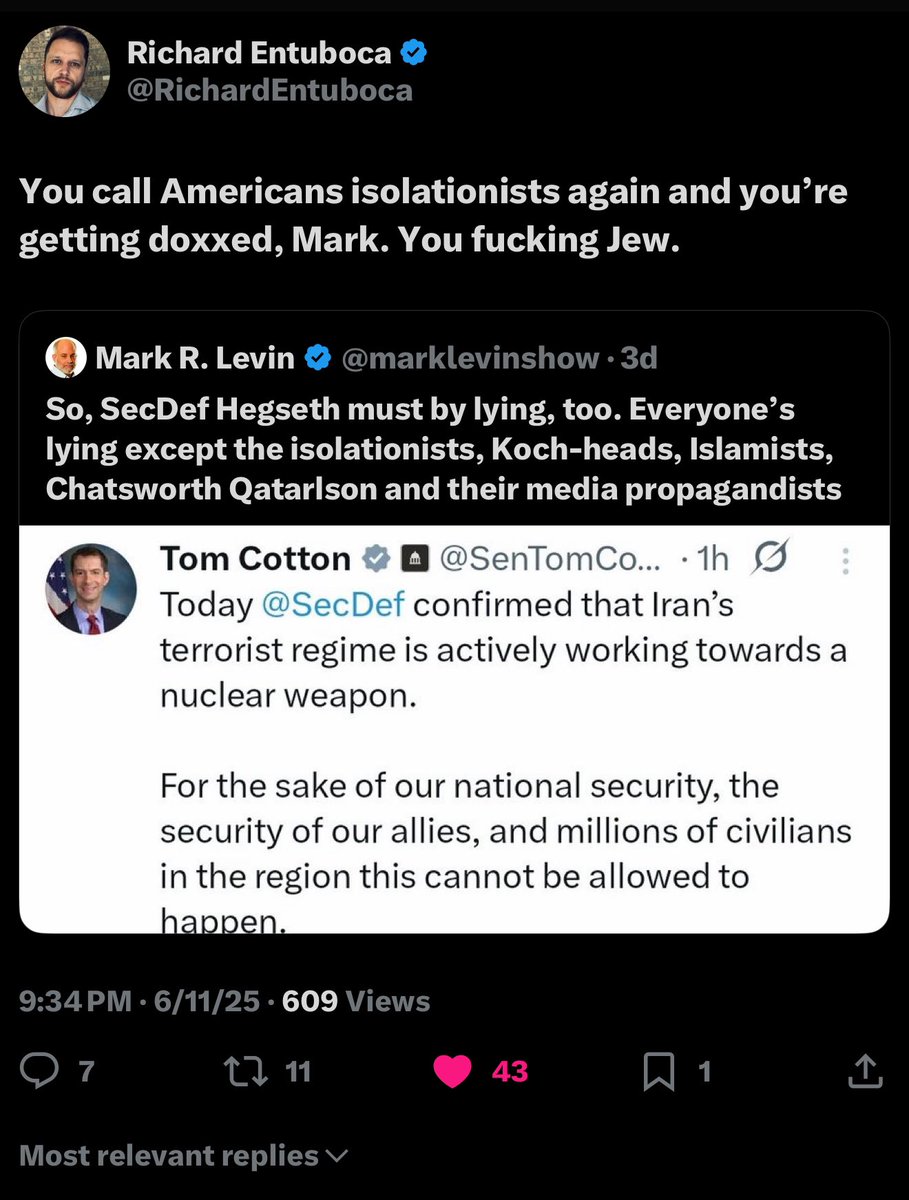The width and height of the screenshot is (909, 1200).
Task: Toggle the bookmark on this post
Action: click(659, 1072)
